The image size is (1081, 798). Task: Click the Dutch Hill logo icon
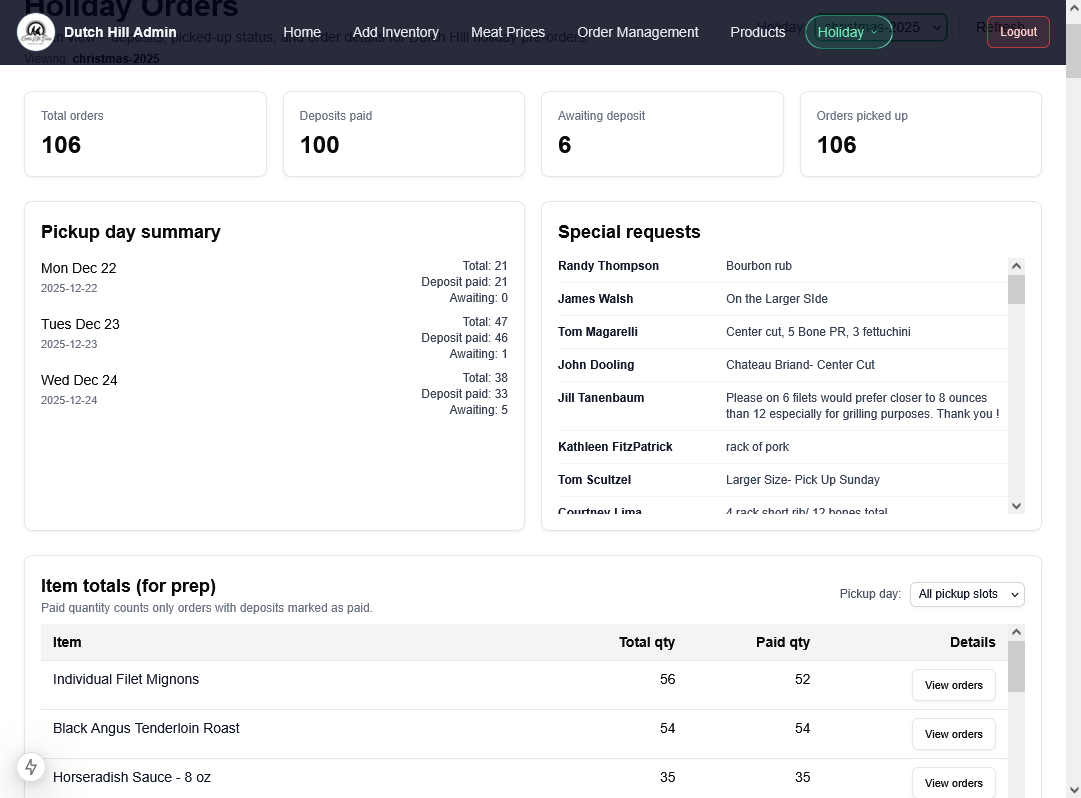(36, 32)
